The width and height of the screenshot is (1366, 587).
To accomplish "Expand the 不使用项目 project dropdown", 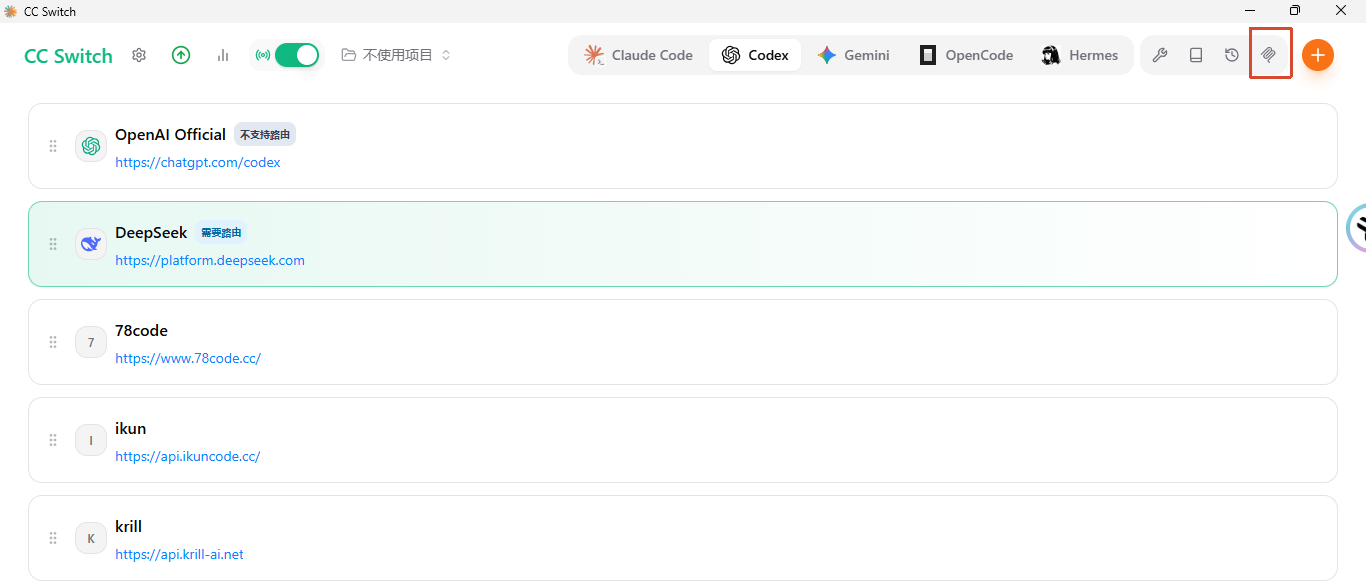I will pyautogui.click(x=397, y=55).
